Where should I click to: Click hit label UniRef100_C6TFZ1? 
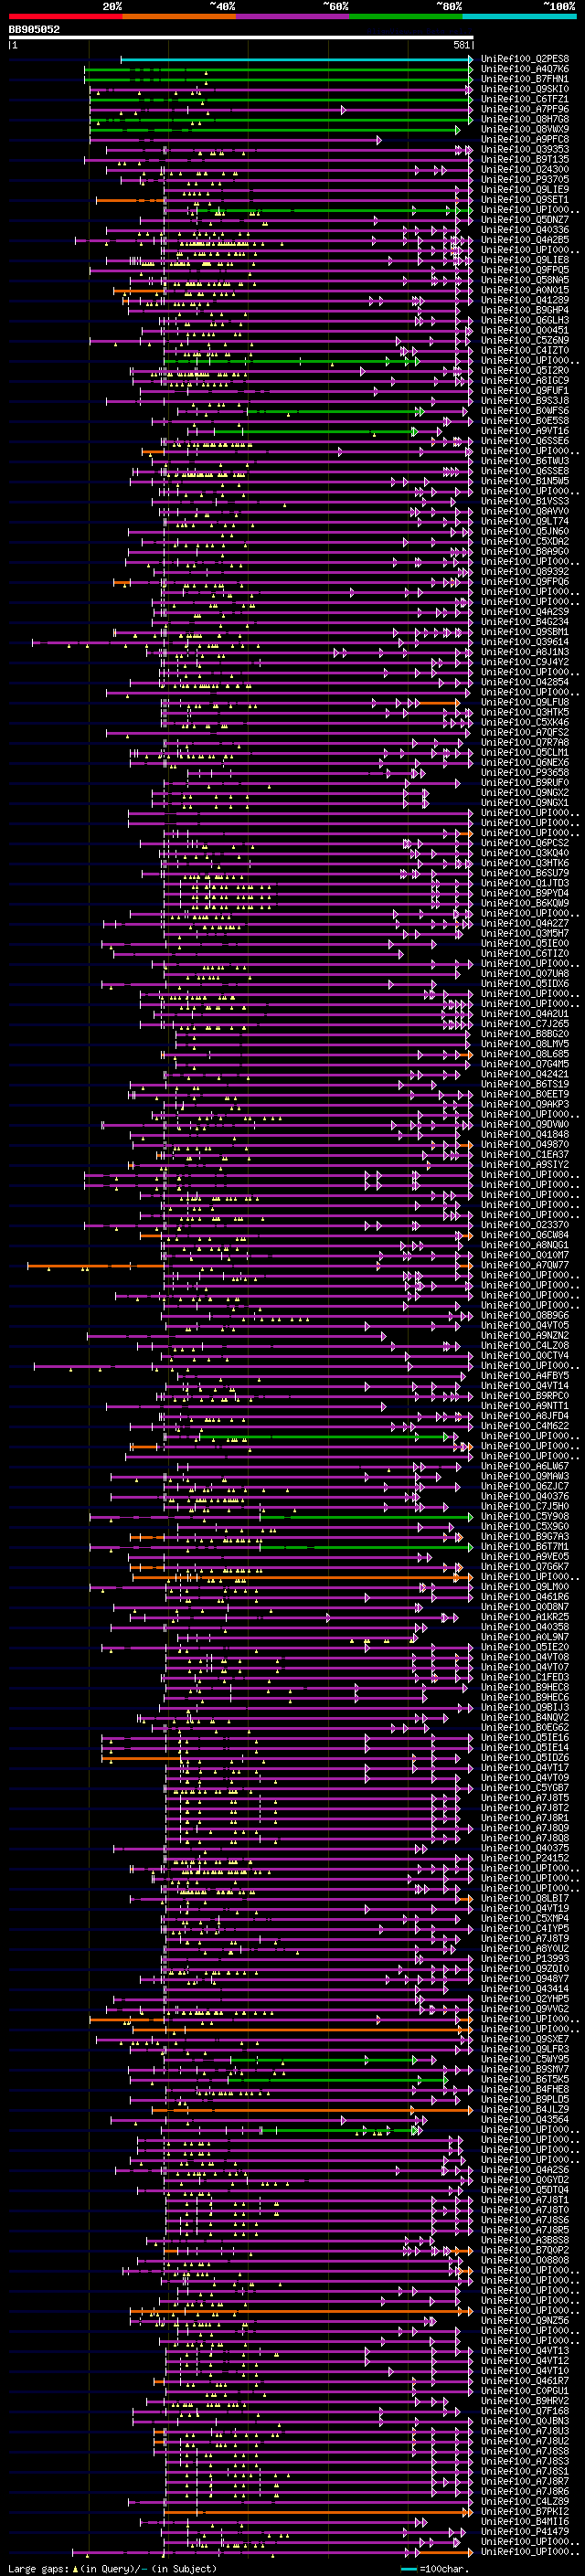click(525, 99)
